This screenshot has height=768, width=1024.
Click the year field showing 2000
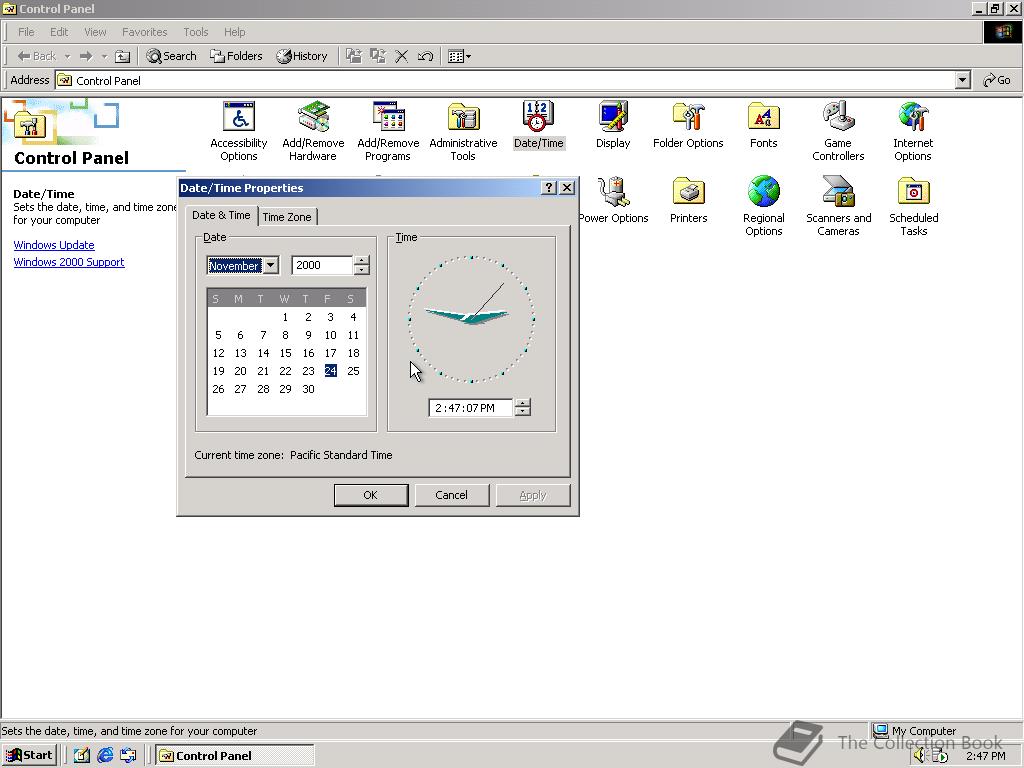pyautogui.click(x=323, y=265)
